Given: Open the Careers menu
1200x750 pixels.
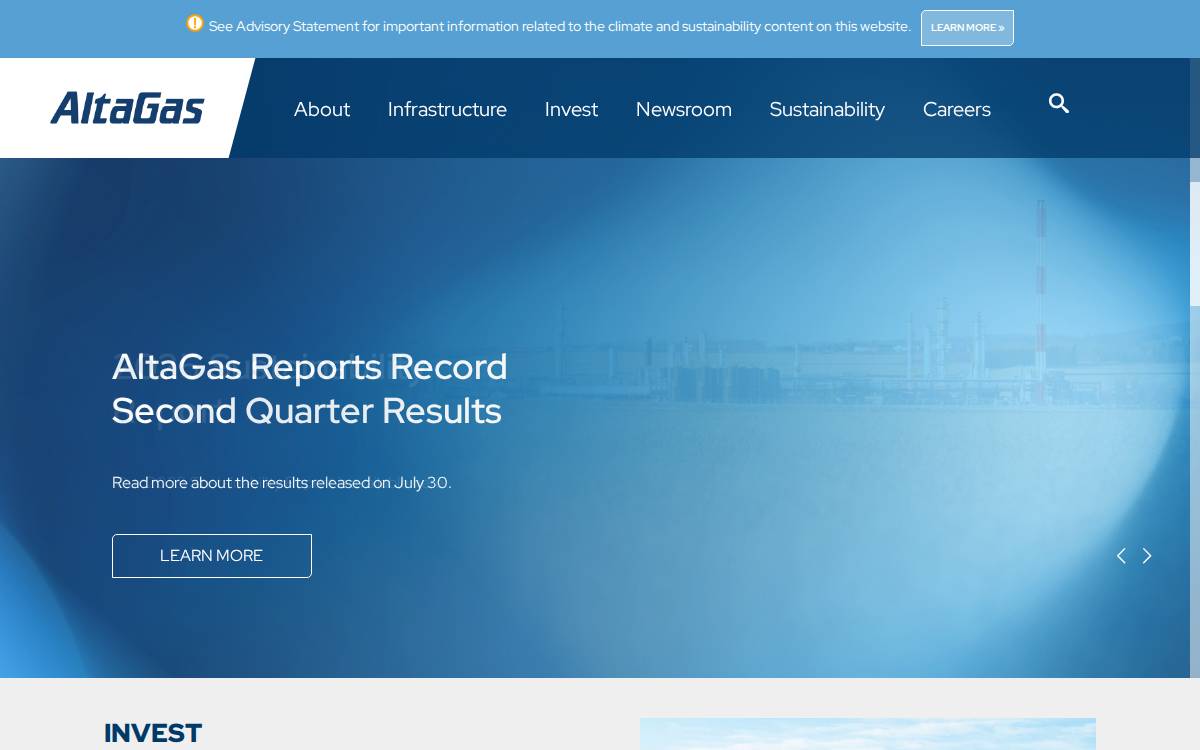Looking at the screenshot, I should pos(957,109).
